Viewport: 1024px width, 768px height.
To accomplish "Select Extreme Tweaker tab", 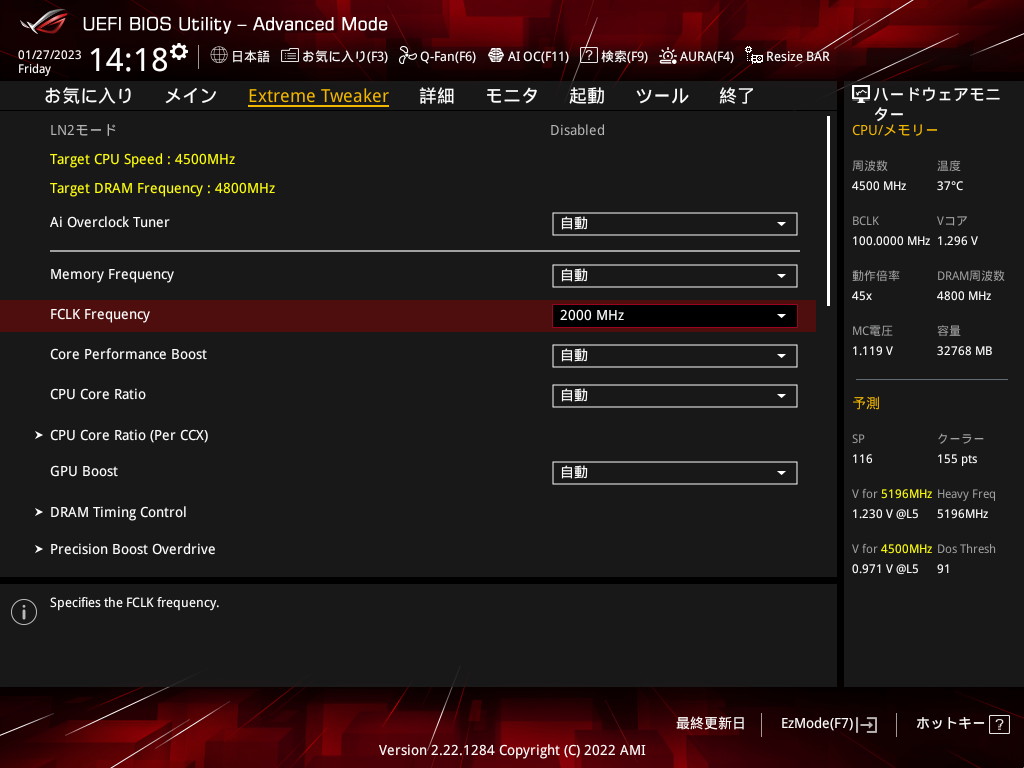I will [319, 96].
